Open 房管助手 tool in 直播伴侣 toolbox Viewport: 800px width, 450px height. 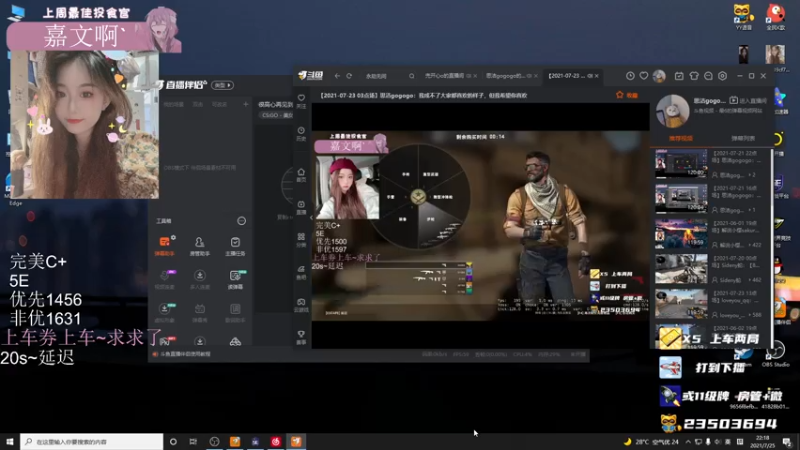(x=199, y=245)
